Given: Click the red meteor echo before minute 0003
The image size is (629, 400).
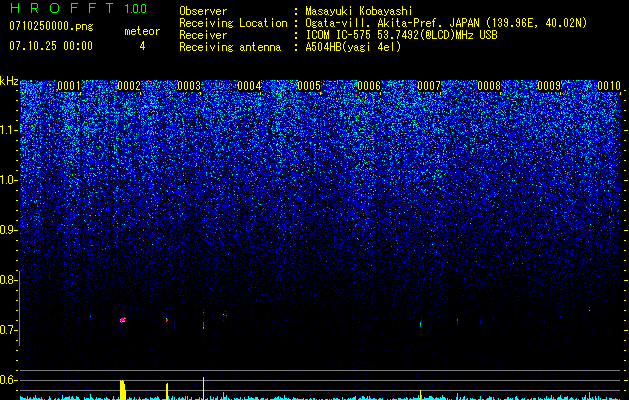Looking at the screenshot, I should 167,320.
